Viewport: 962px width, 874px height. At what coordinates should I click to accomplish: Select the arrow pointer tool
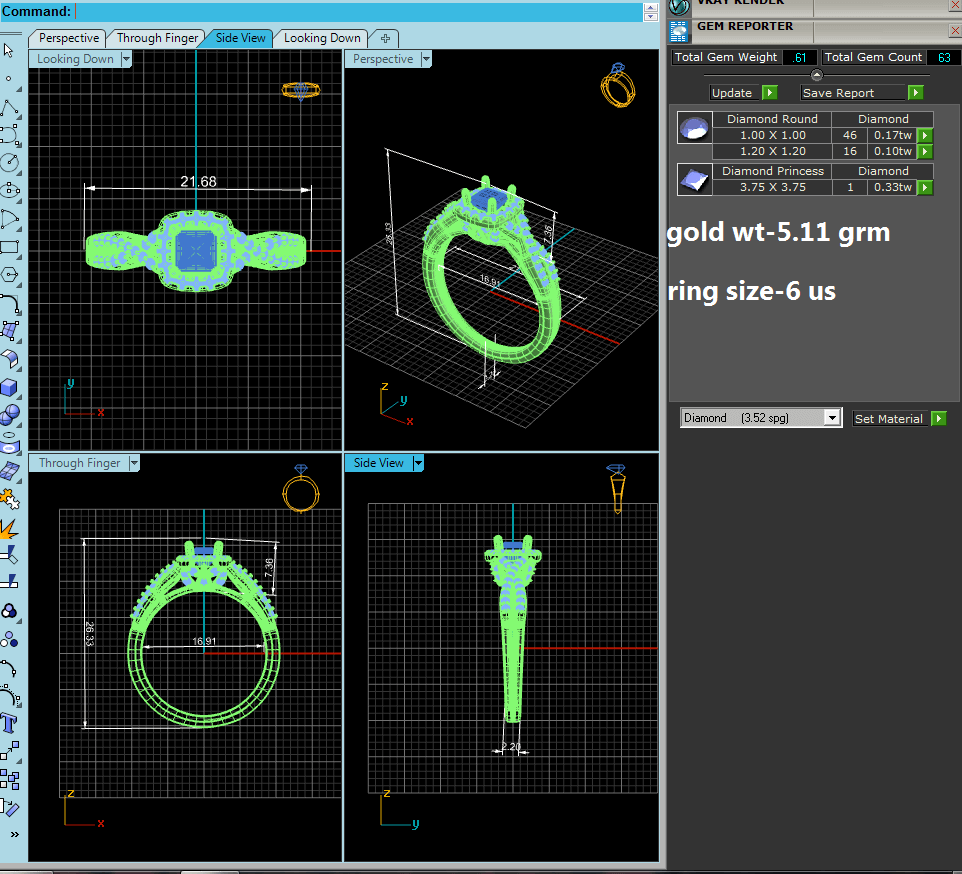point(9,50)
